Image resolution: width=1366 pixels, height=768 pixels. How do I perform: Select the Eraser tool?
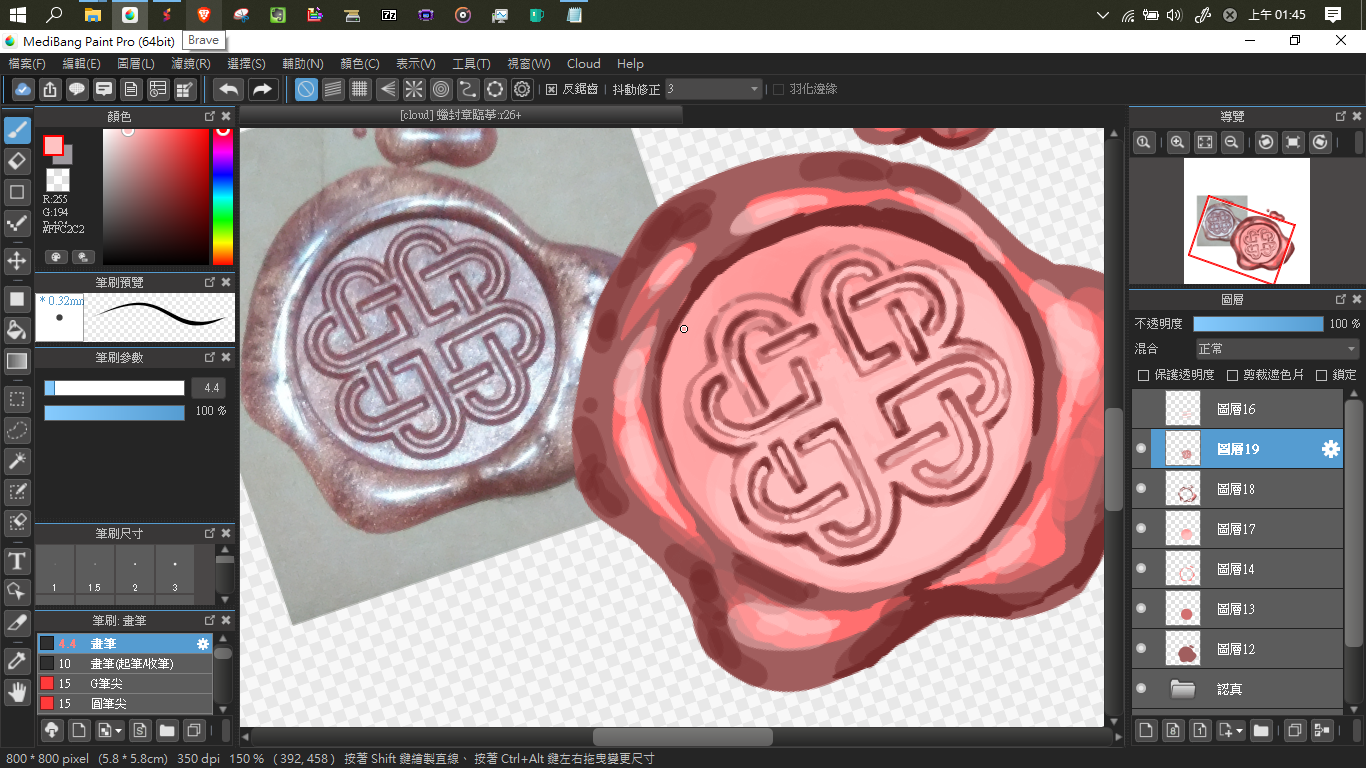point(17,161)
